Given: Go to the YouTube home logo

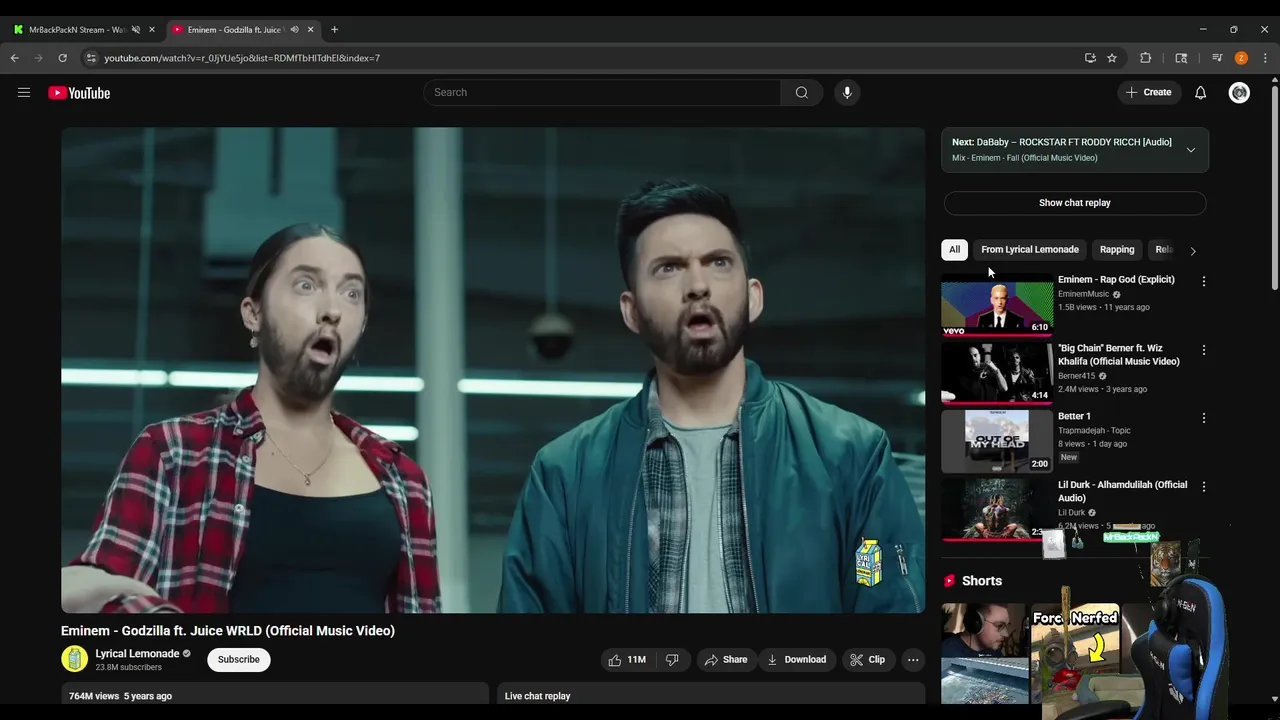Looking at the screenshot, I should click(79, 93).
